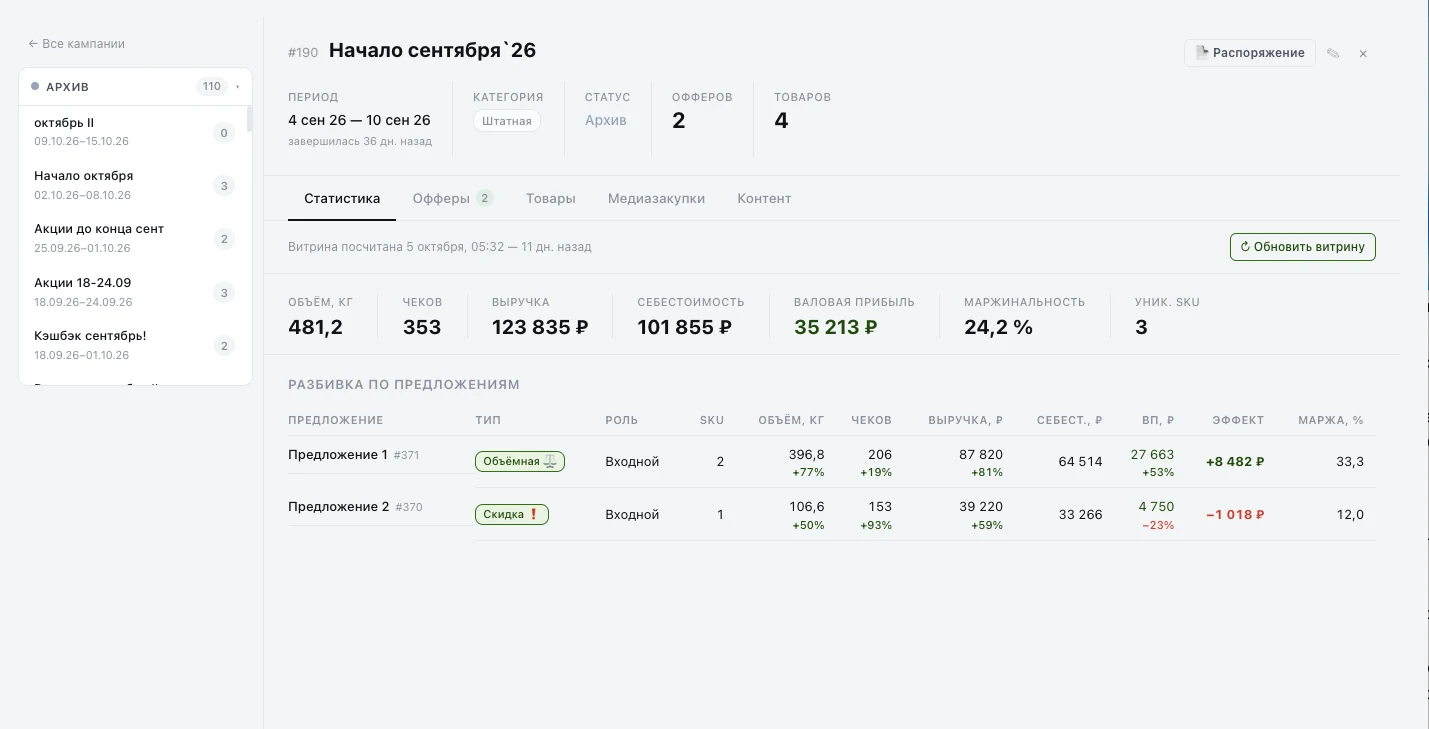1429x729 pixels.
Task: Open Предложение 1 row #371
Action: [x=354, y=455]
